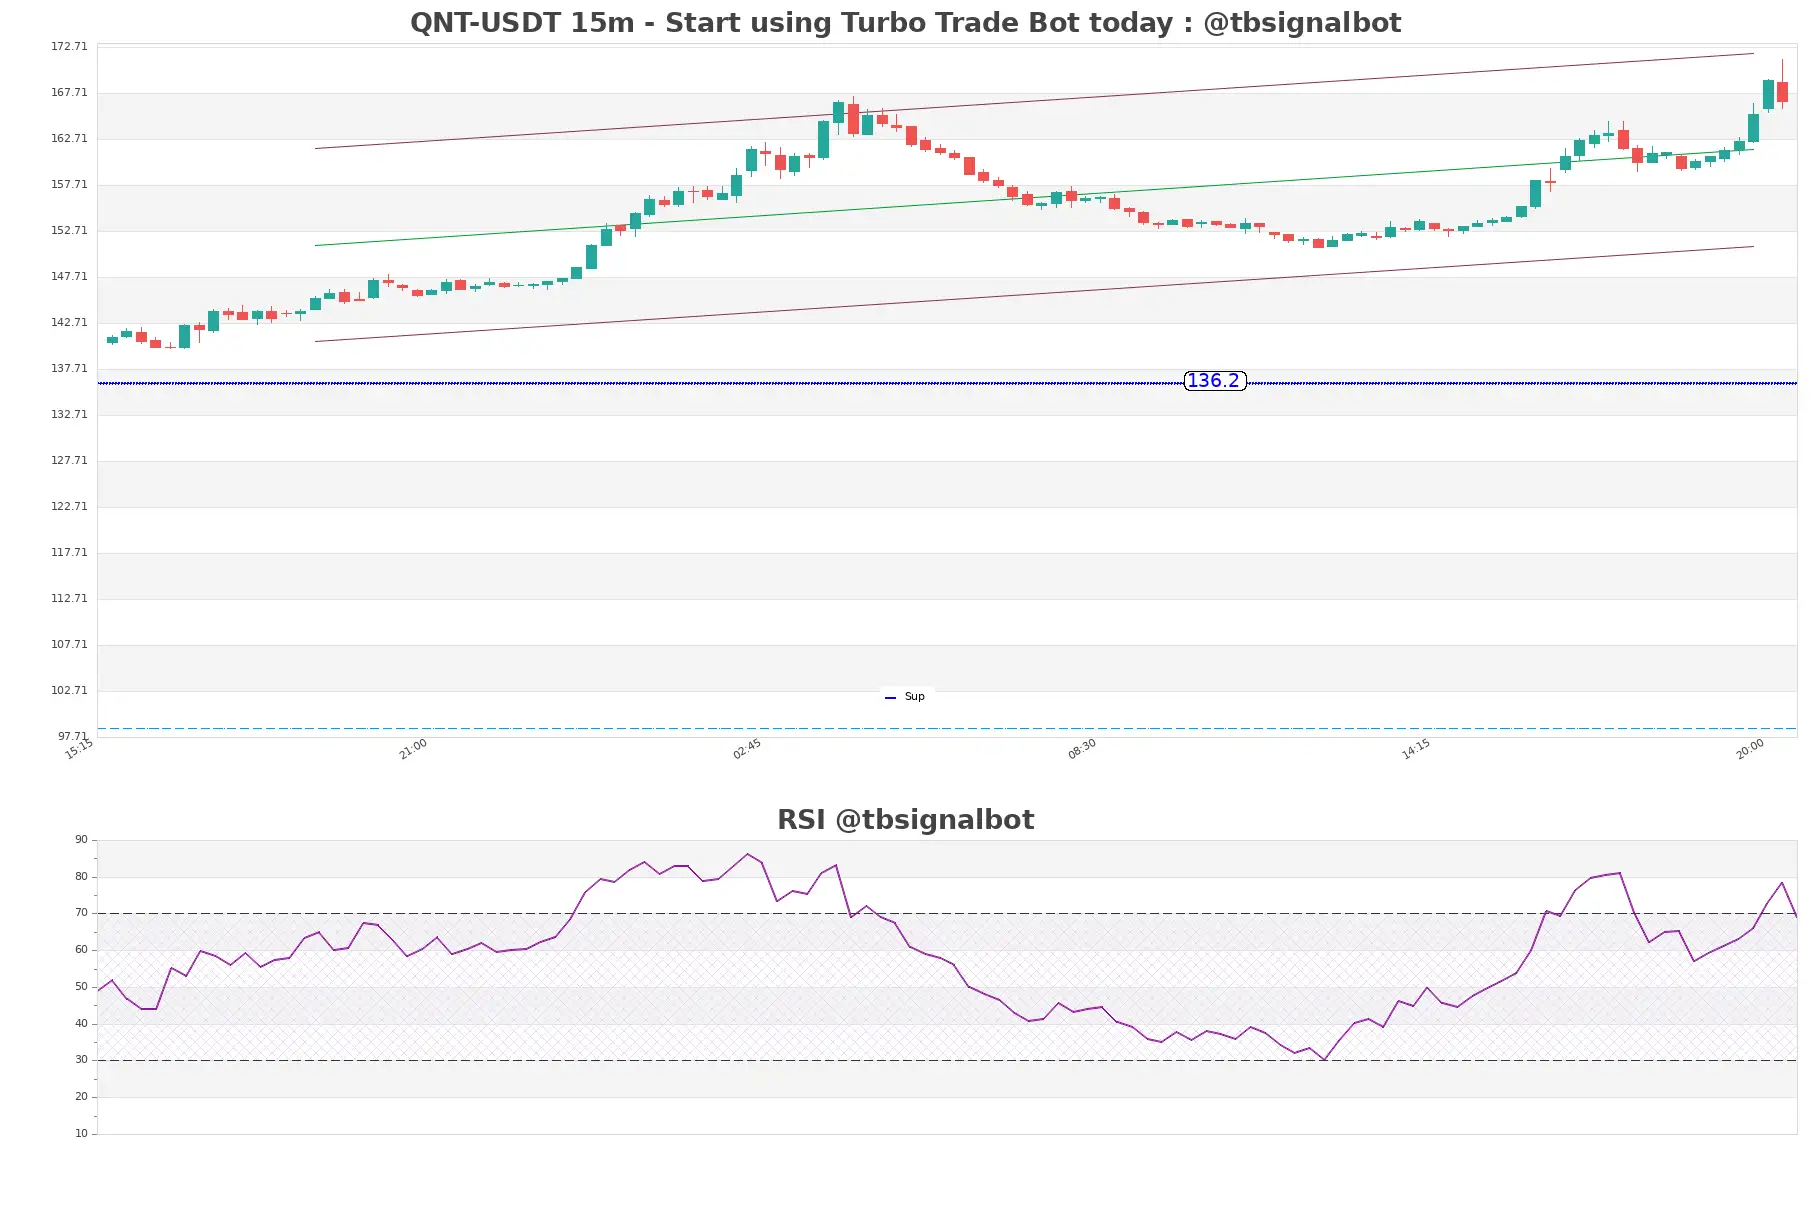Click the blue legend line marker beside Sup

[890, 697]
